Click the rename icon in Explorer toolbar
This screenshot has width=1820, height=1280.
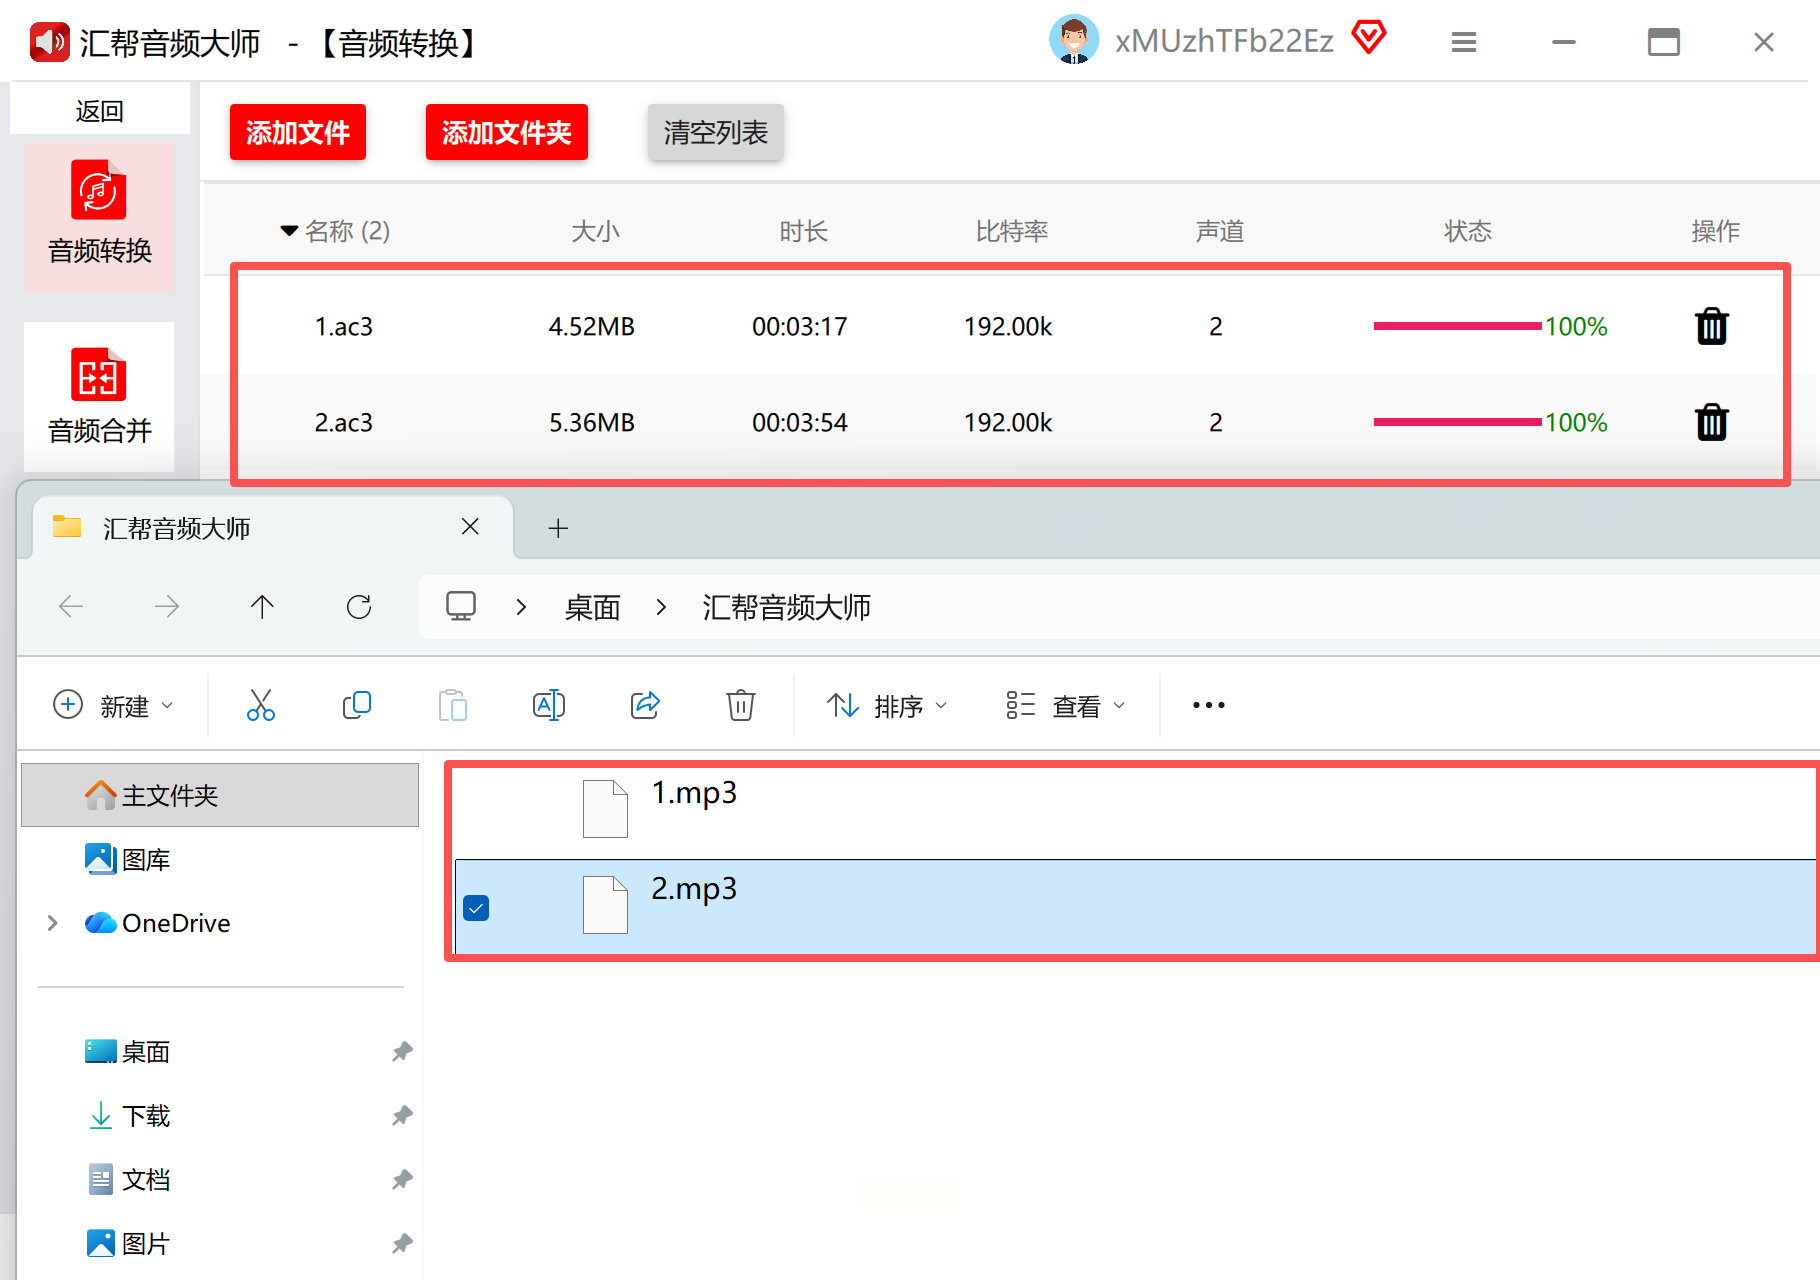pyautogui.click(x=549, y=706)
